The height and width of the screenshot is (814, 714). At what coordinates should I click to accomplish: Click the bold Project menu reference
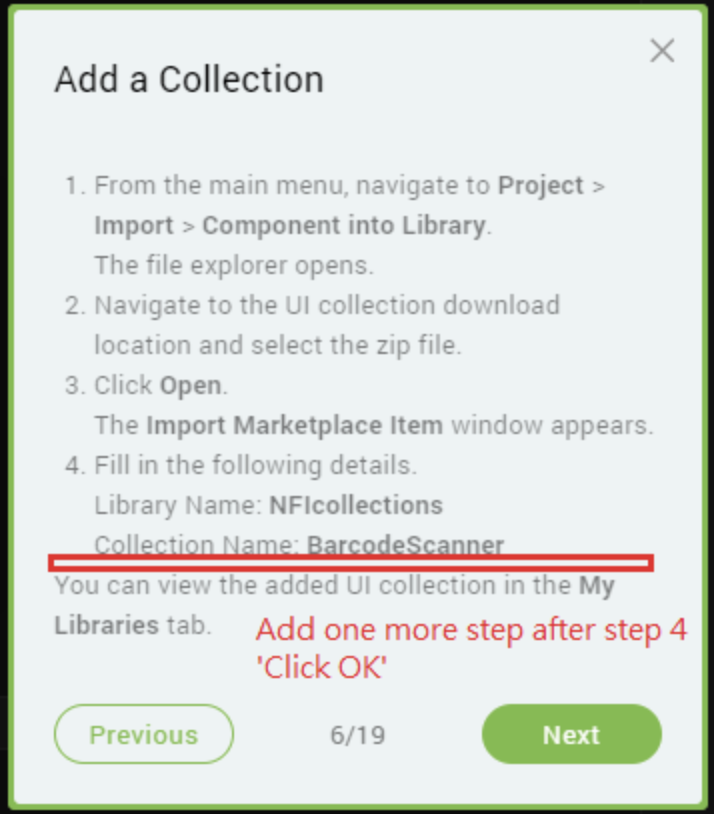pos(541,185)
